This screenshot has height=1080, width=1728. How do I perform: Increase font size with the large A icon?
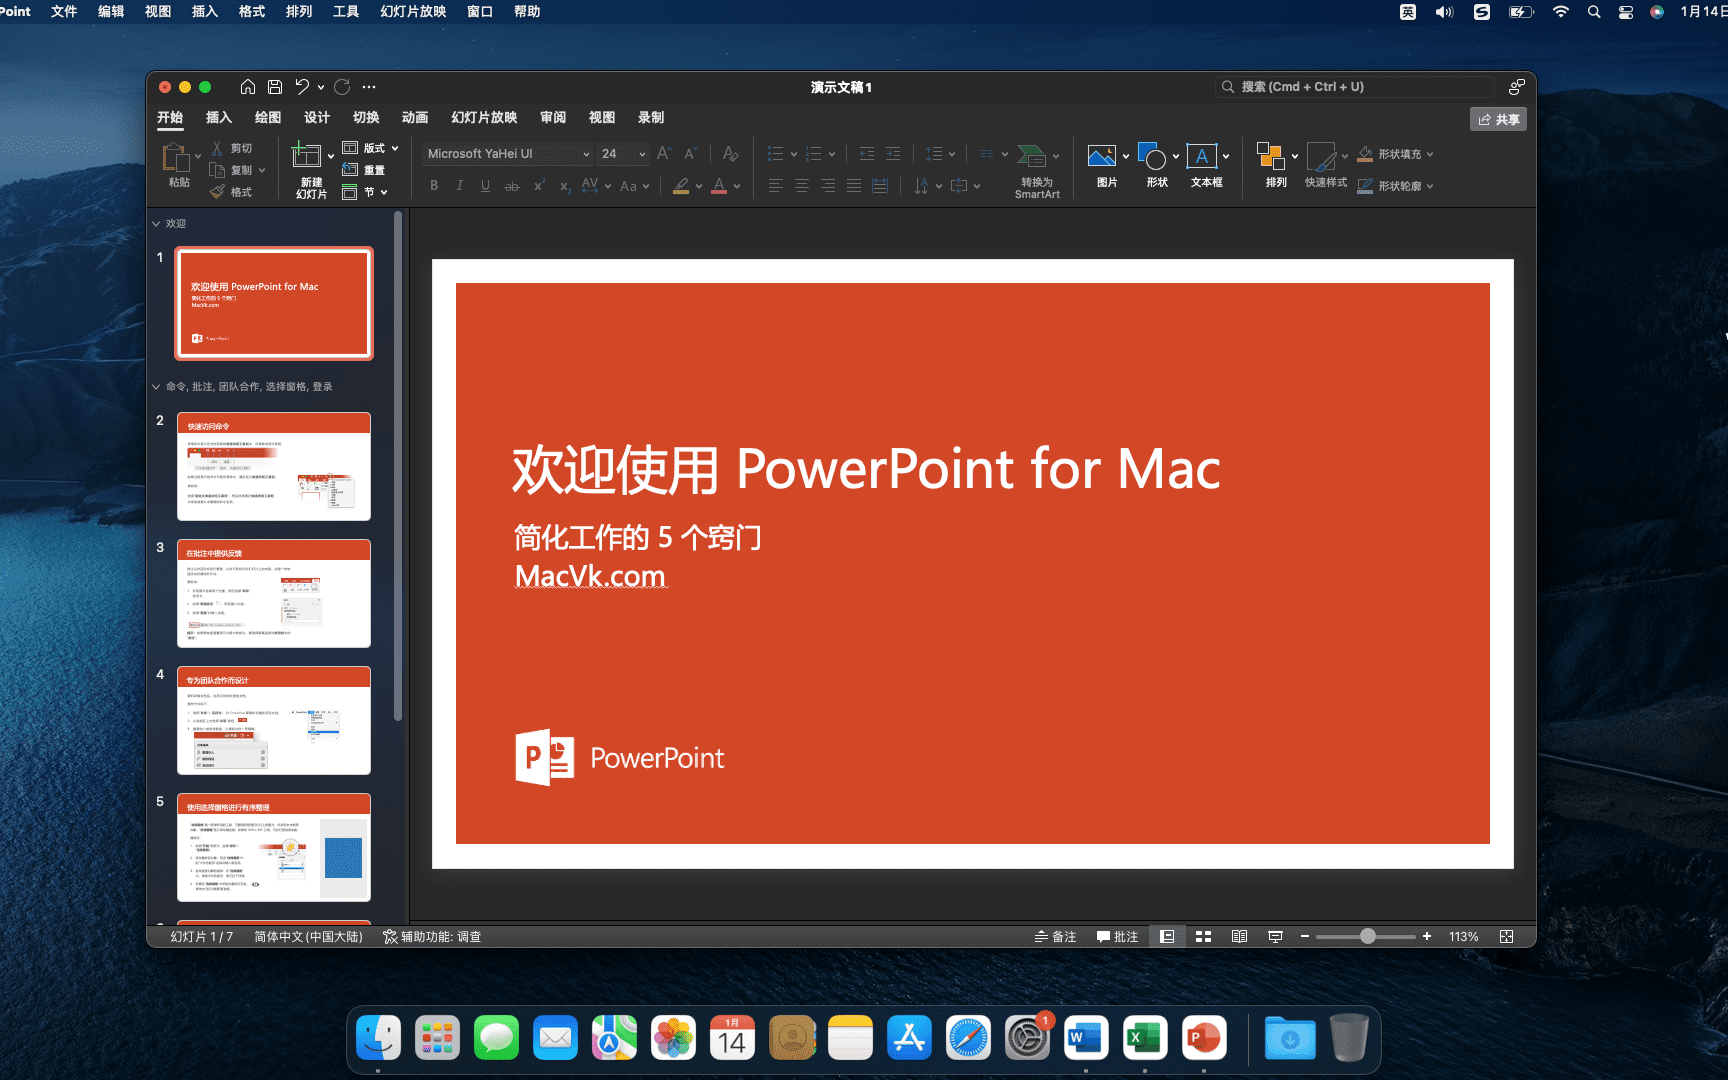pos(663,154)
